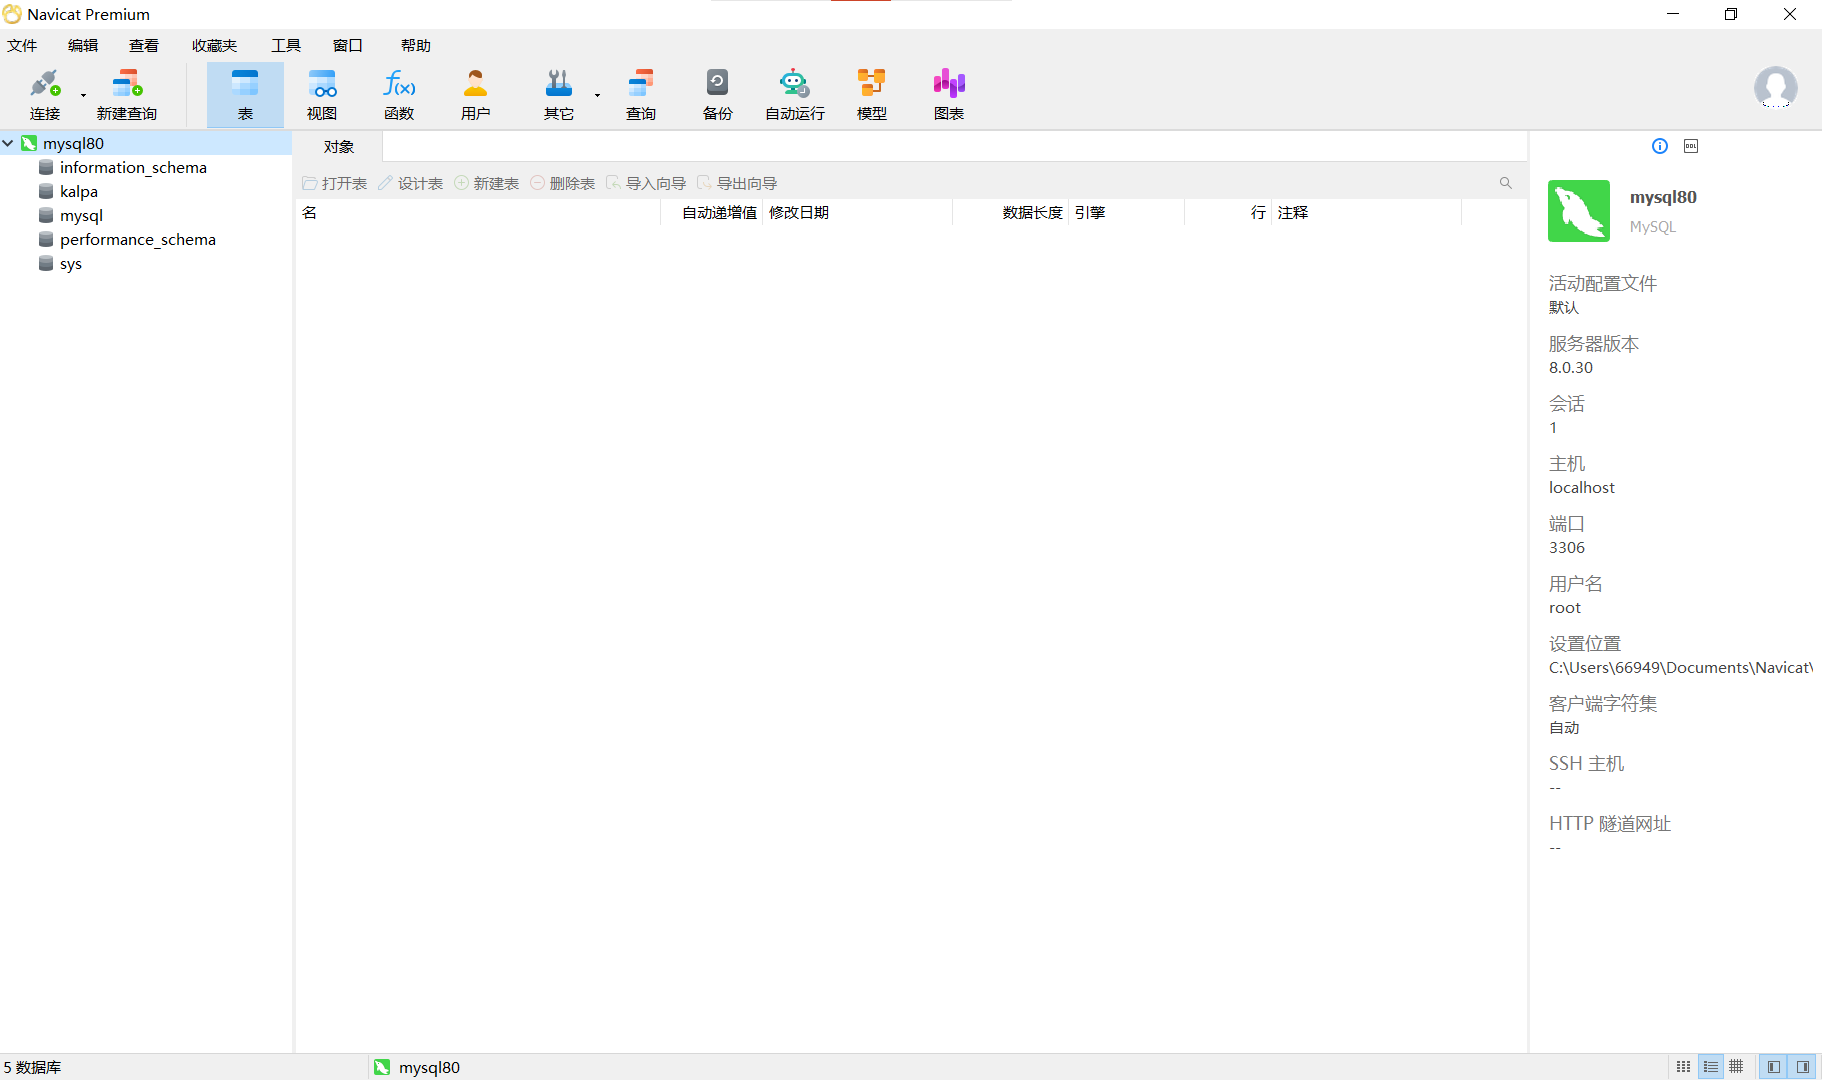Open the 编辑 menu
1822x1080 pixels.
pos(83,45)
